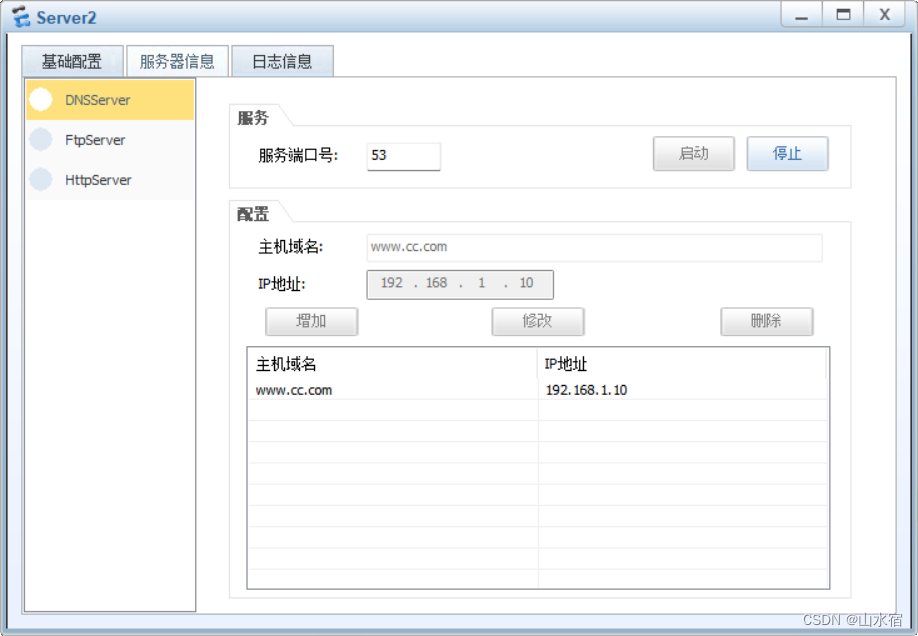Click the 启动 start button
Viewport: 918px width, 636px height.
pyautogui.click(x=693, y=154)
